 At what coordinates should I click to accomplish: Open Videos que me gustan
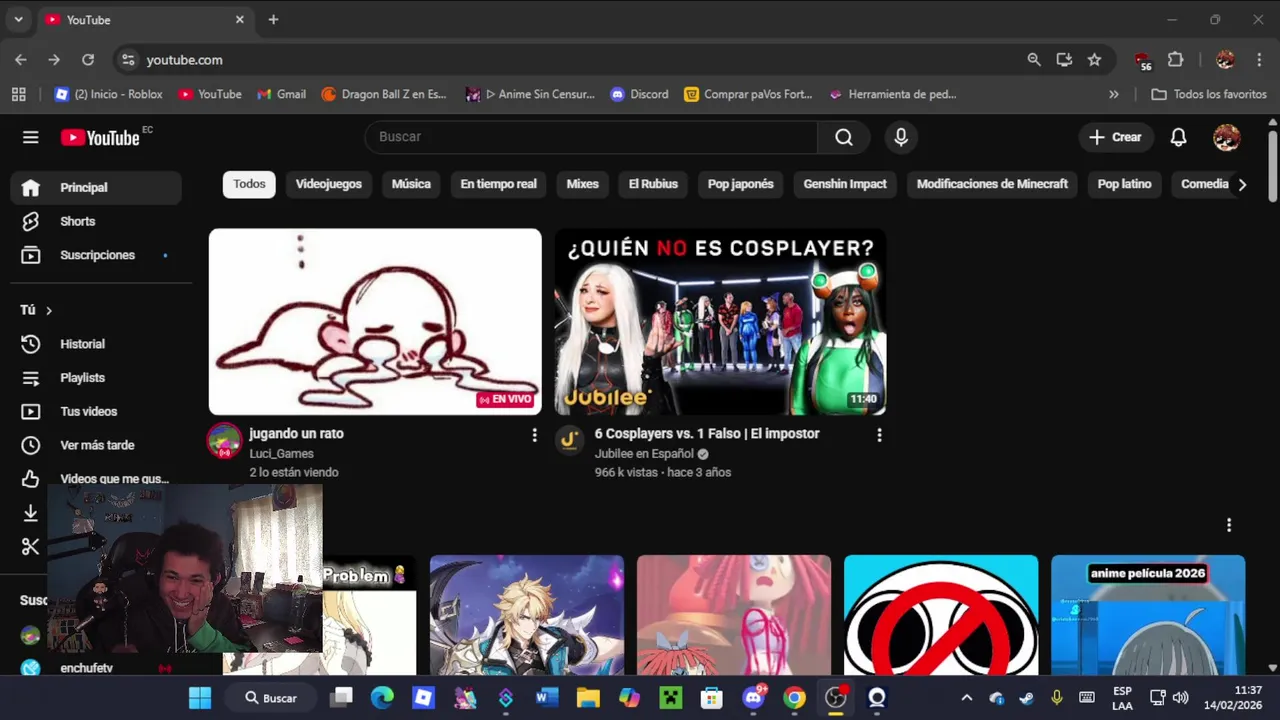pyautogui.click(x=96, y=479)
